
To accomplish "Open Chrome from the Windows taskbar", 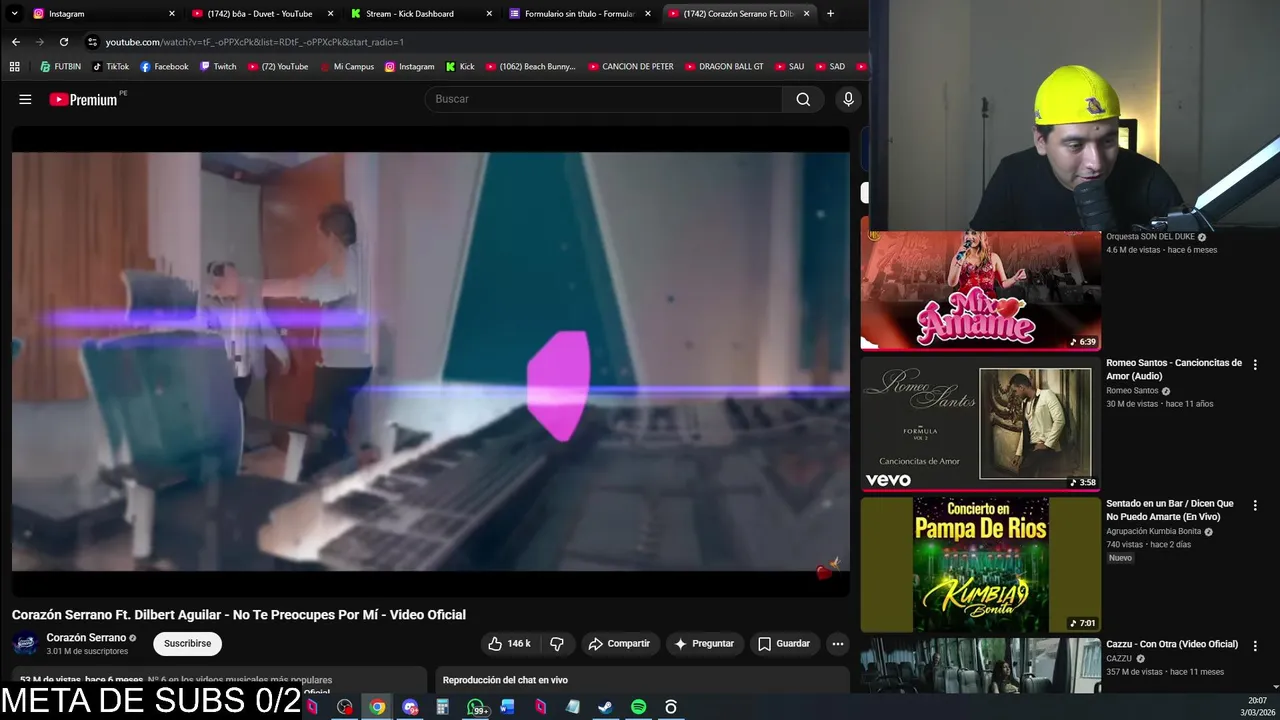I will [x=377, y=707].
